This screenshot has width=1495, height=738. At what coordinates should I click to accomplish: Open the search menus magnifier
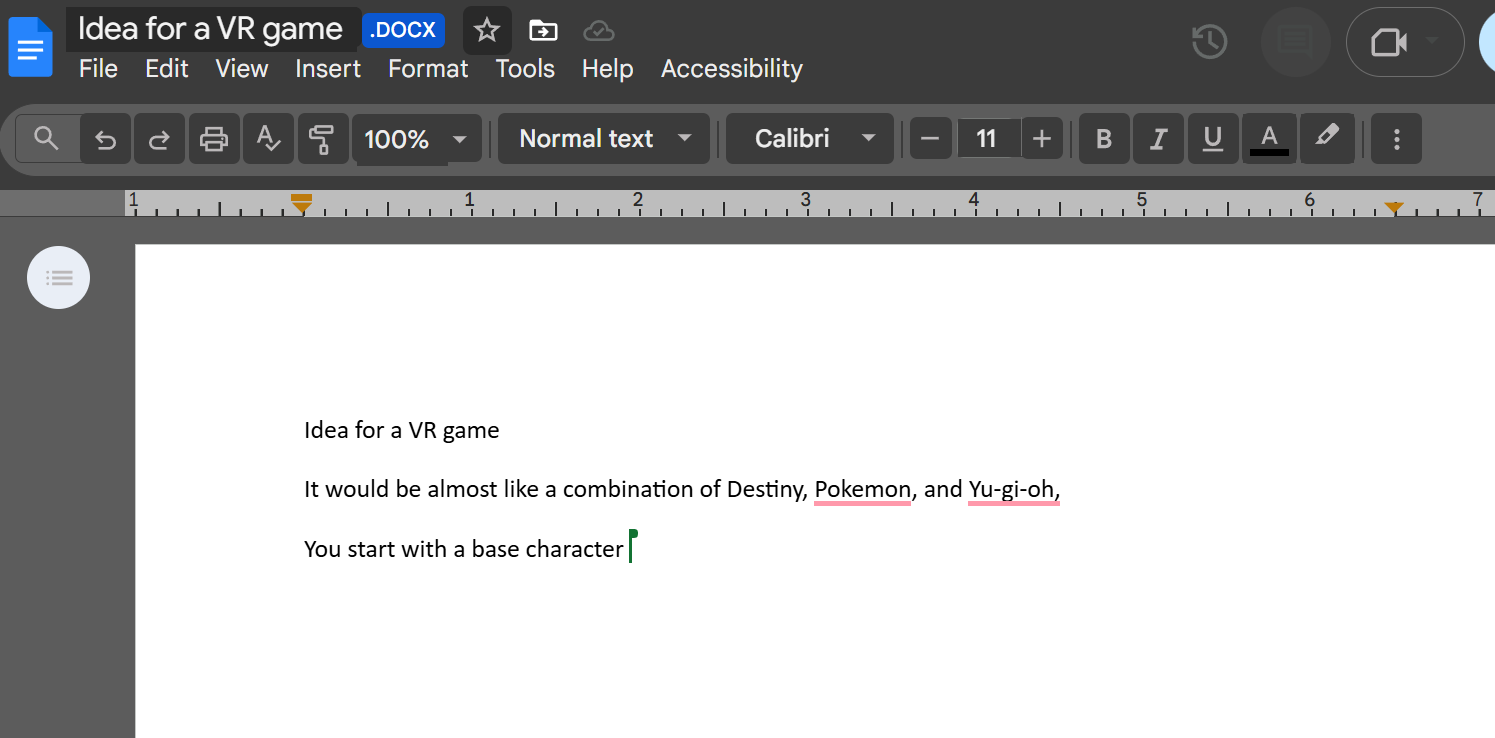46,138
